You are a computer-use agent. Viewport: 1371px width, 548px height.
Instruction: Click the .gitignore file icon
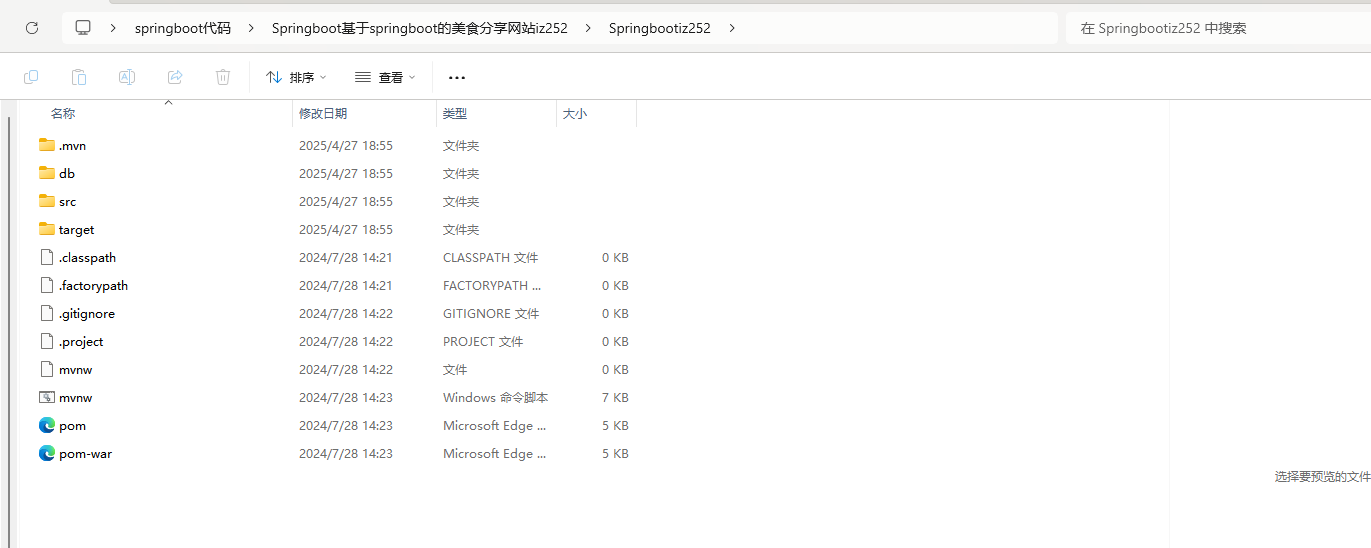[x=47, y=313]
